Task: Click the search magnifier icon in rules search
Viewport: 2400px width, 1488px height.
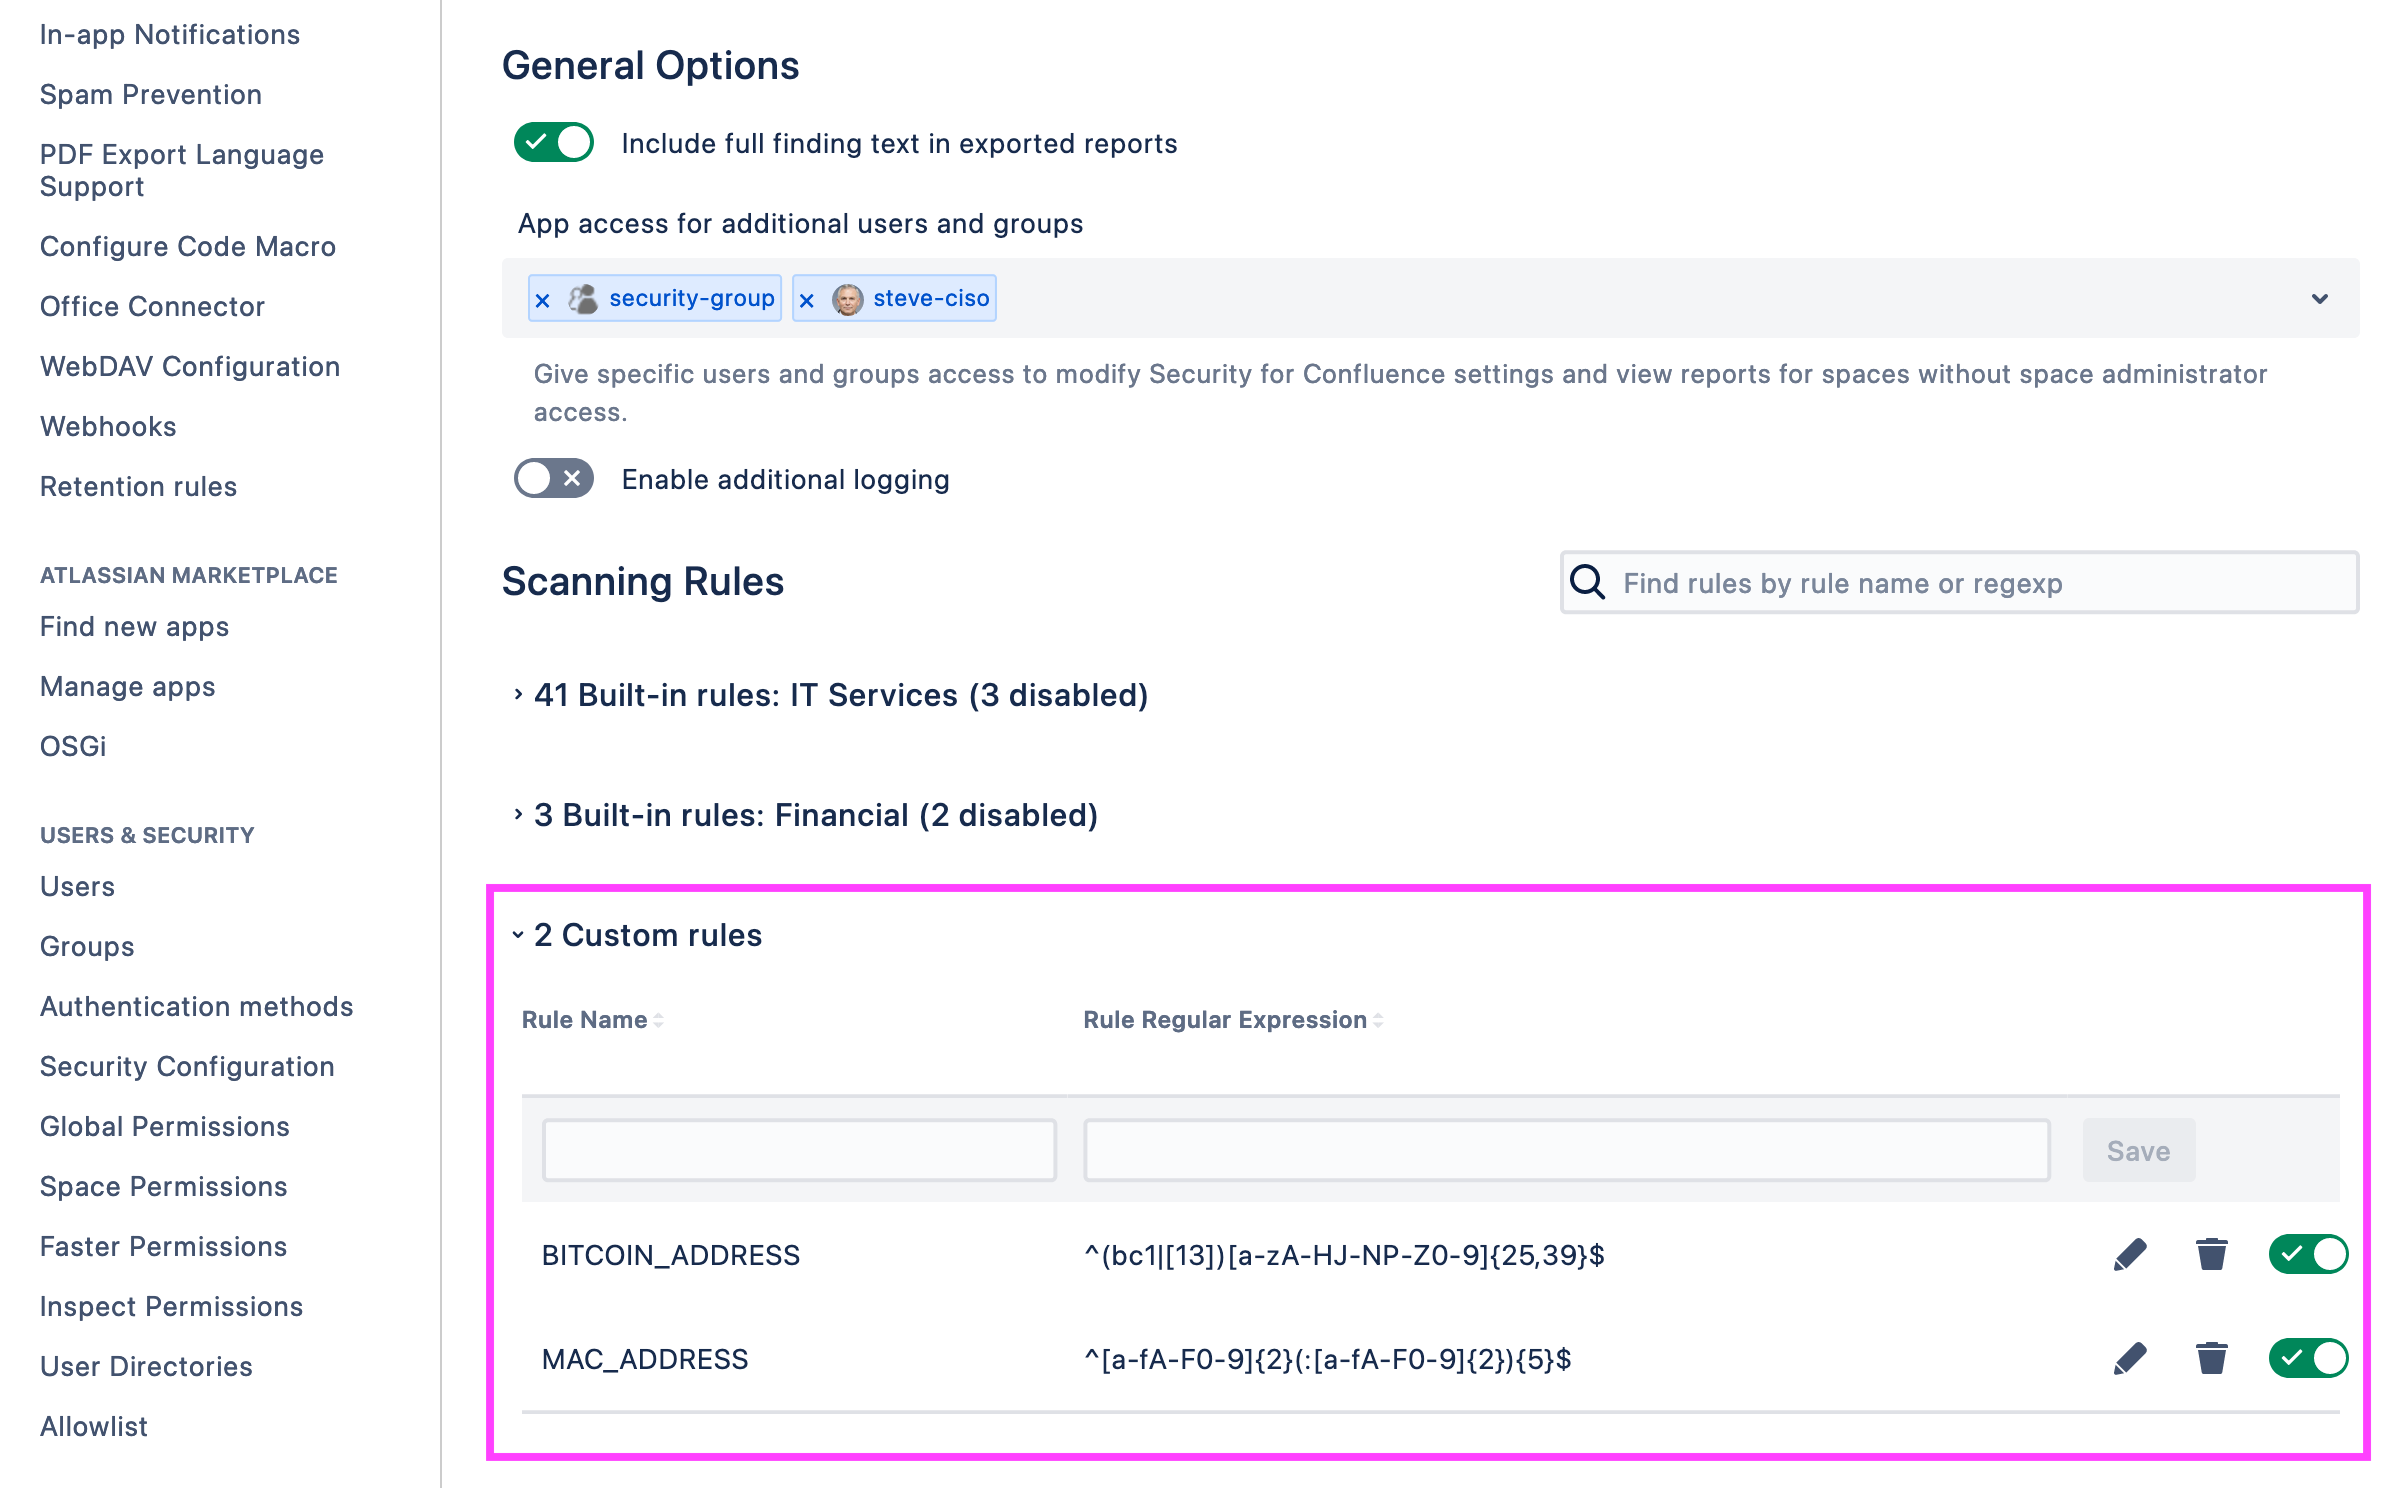Action: [1587, 582]
